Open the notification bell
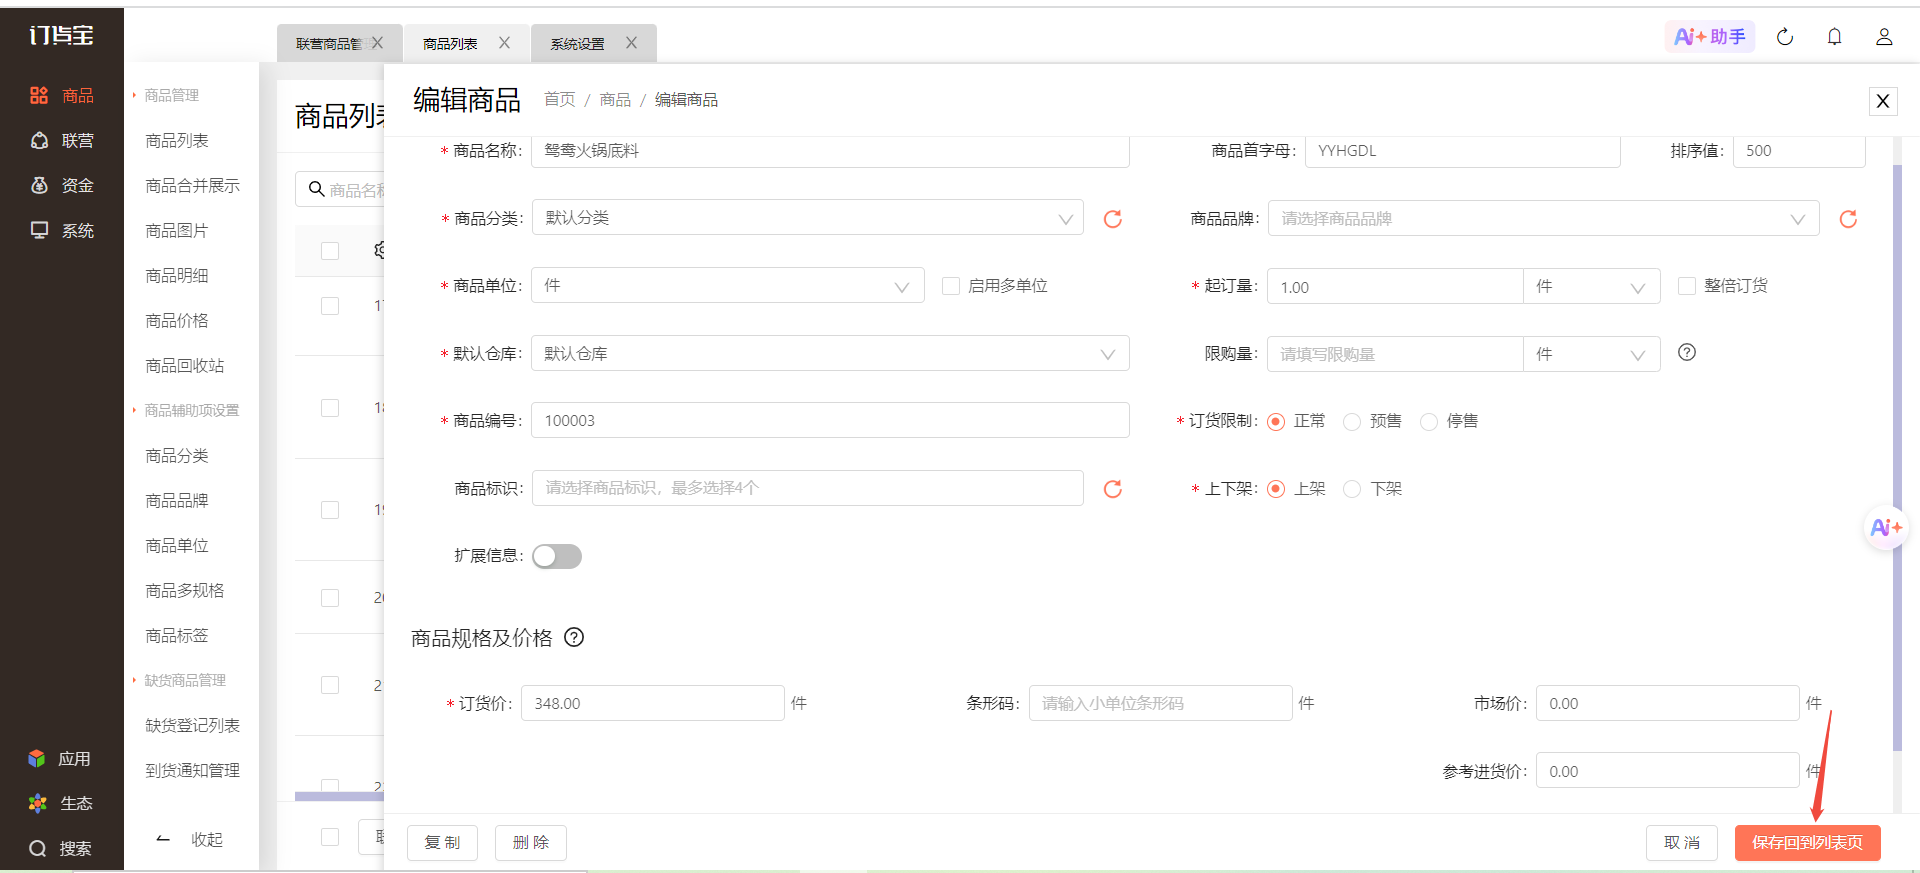This screenshot has width=1920, height=873. coord(1834,37)
